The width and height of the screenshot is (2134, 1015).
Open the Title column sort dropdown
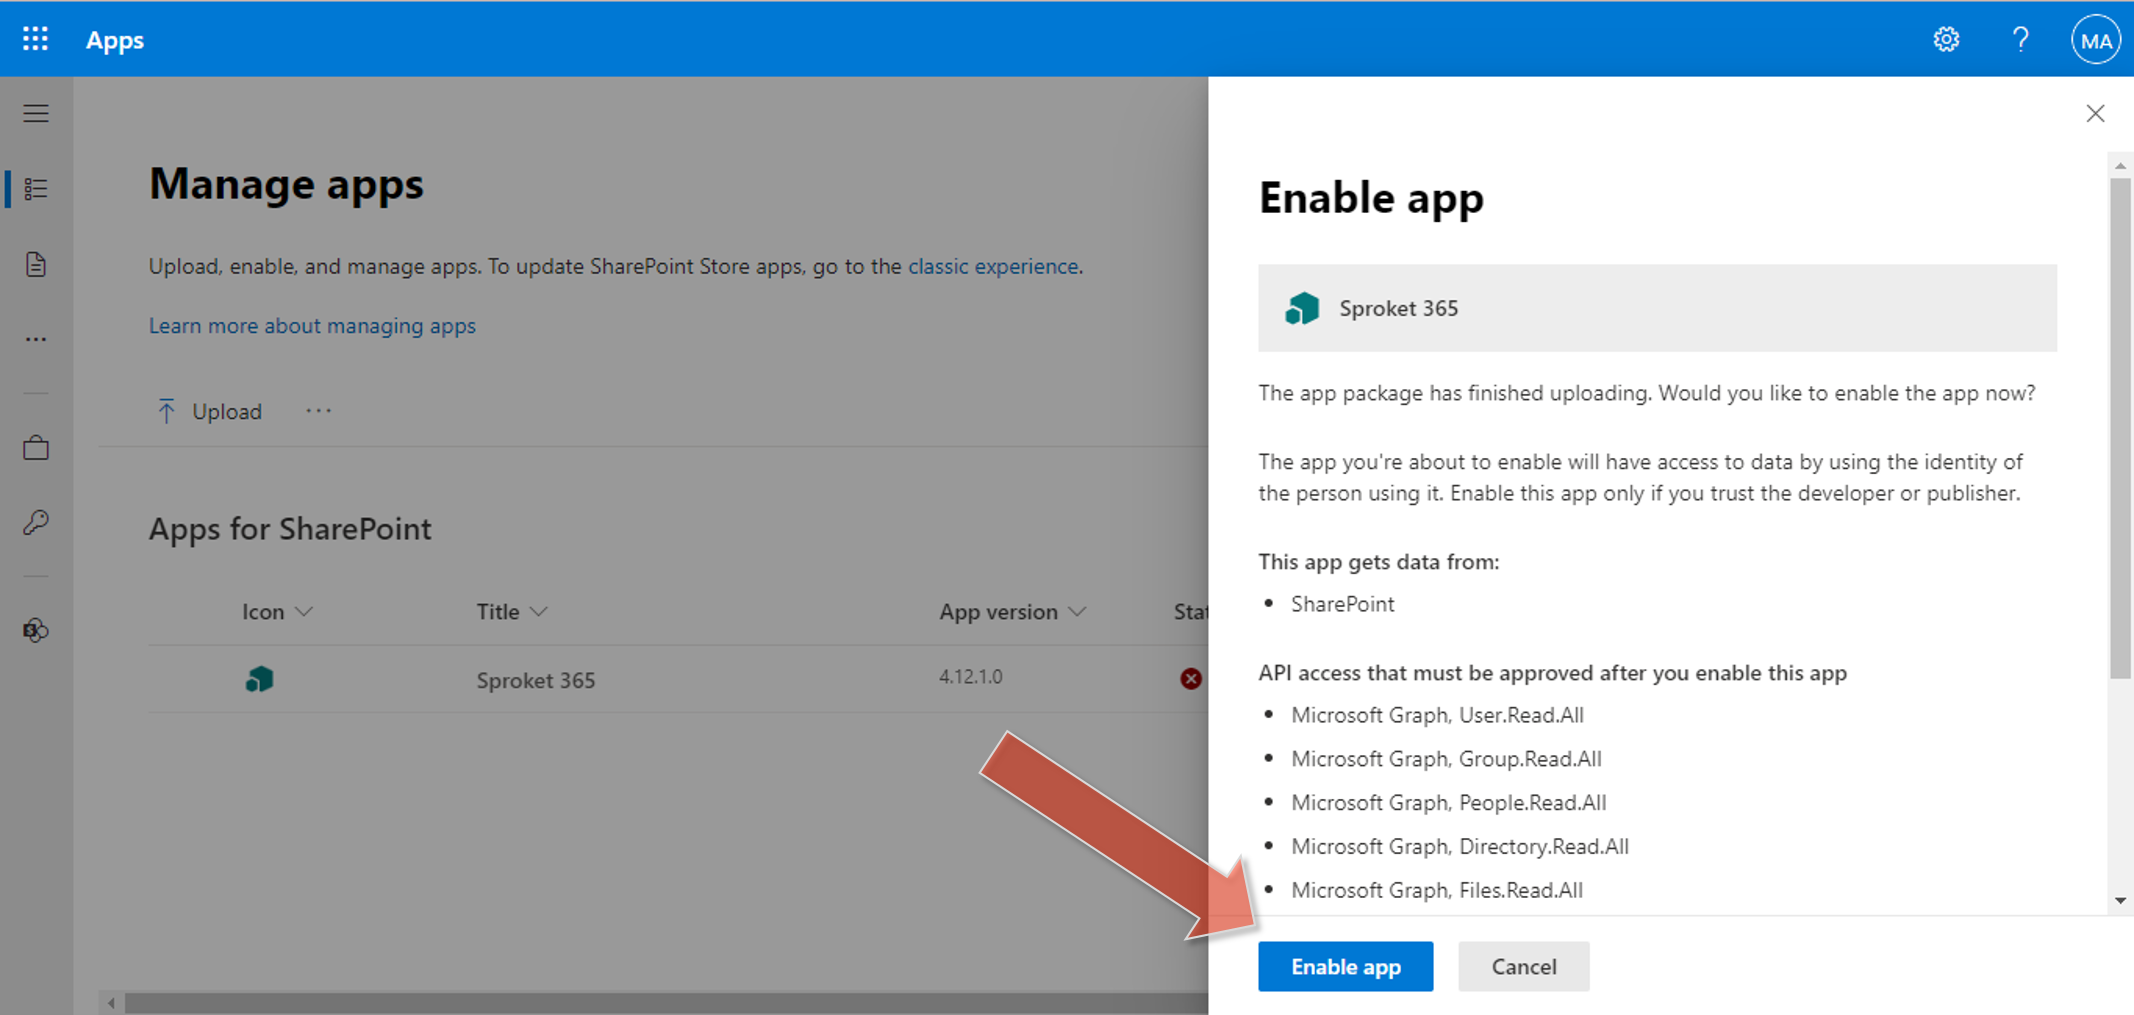[x=540, y=611]
